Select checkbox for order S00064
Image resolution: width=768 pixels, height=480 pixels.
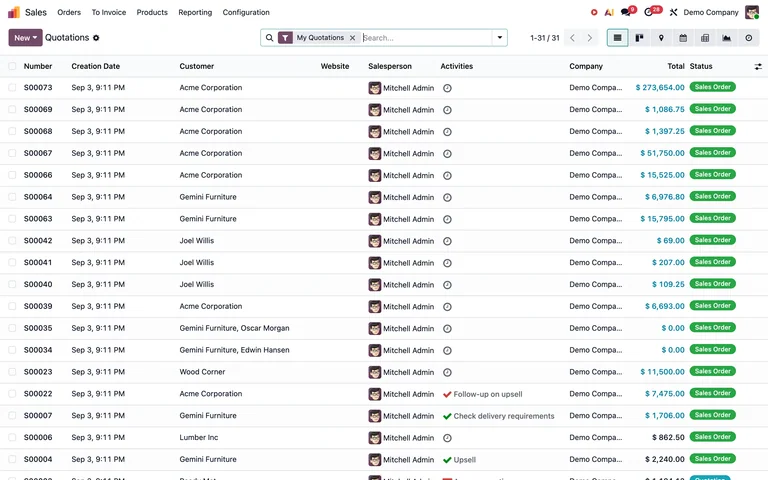pyautogui.click(x=12, y=197)
